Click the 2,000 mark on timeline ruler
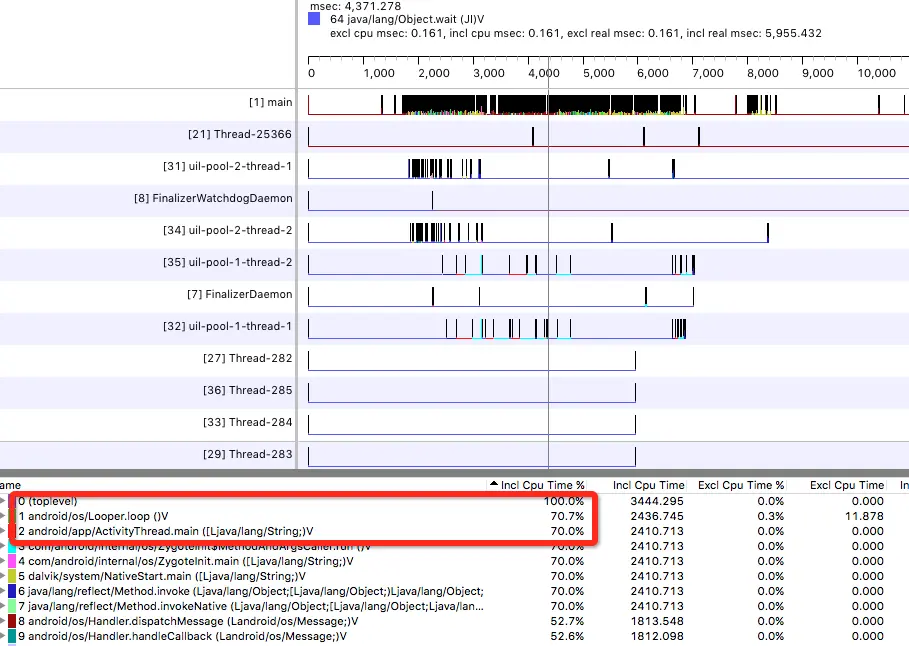The image size is (909, 646). click(434, 73)
